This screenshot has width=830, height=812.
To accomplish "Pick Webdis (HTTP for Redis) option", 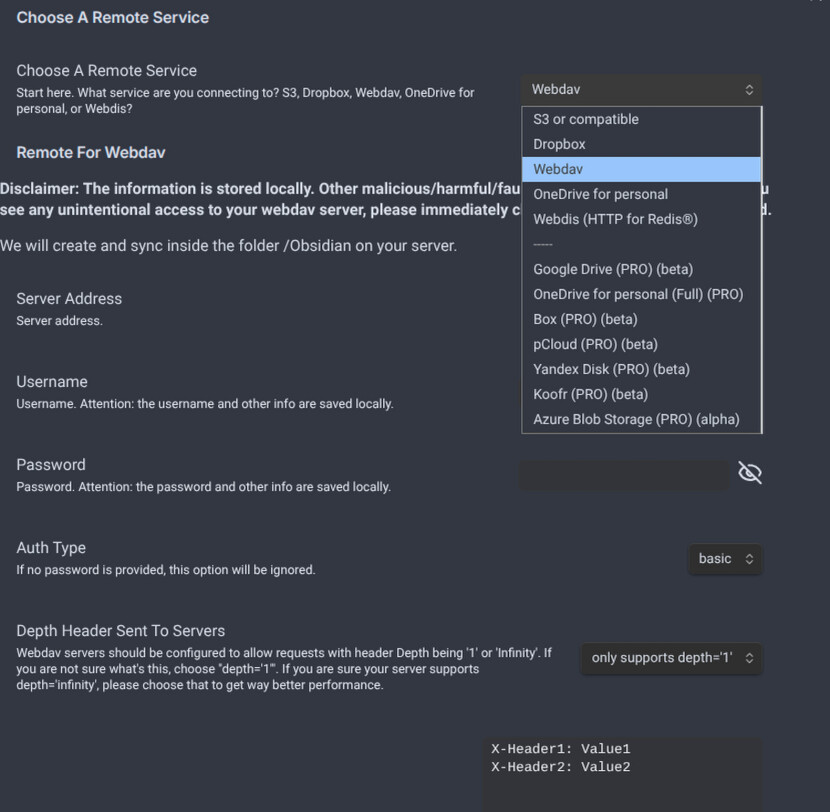I will (615, 219).
